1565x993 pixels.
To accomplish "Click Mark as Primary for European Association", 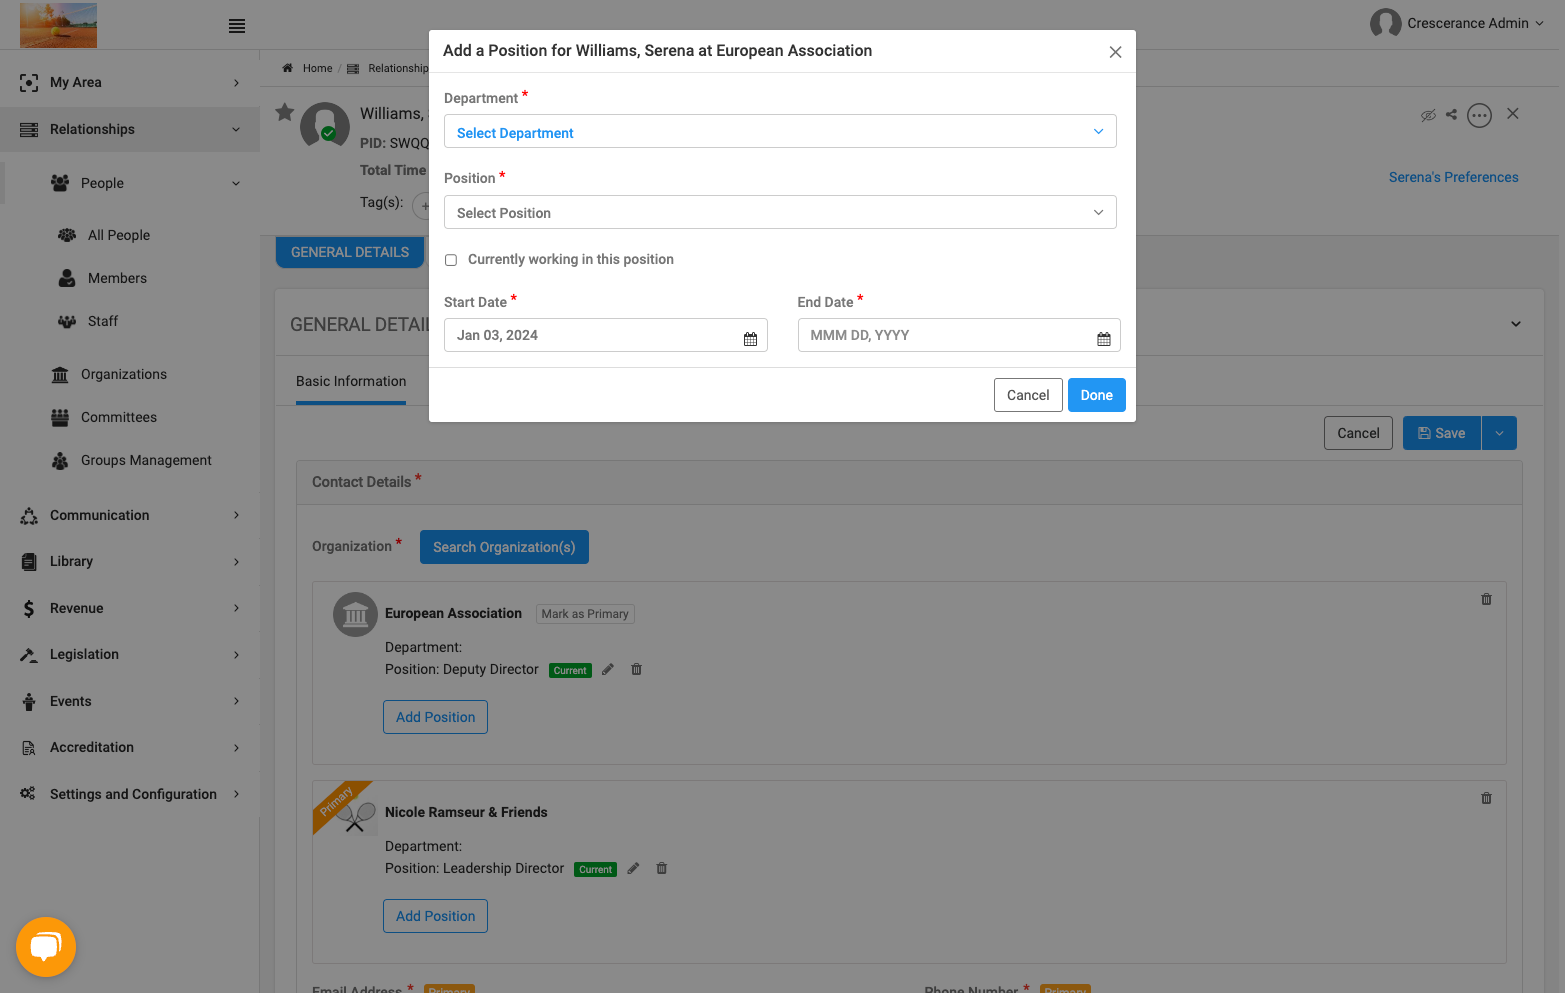I will (x=585, y=614).
